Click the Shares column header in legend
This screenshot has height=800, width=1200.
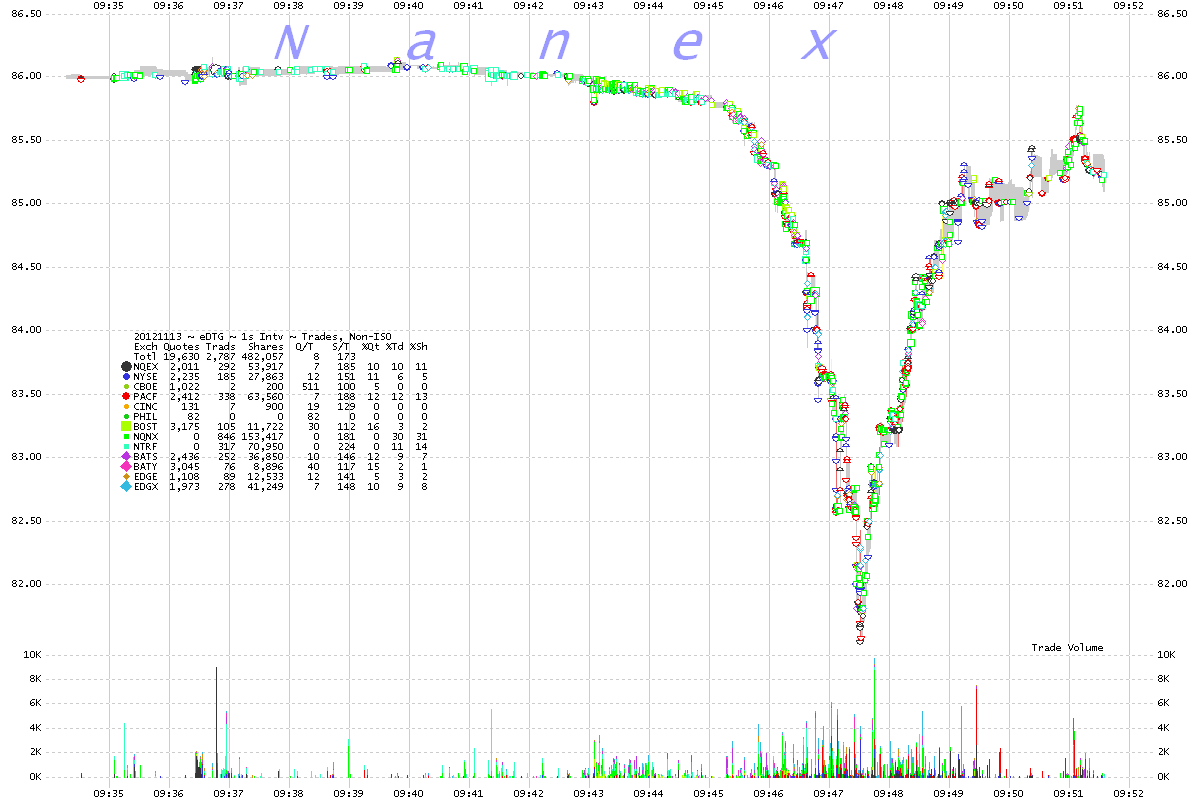click(265, 346)
